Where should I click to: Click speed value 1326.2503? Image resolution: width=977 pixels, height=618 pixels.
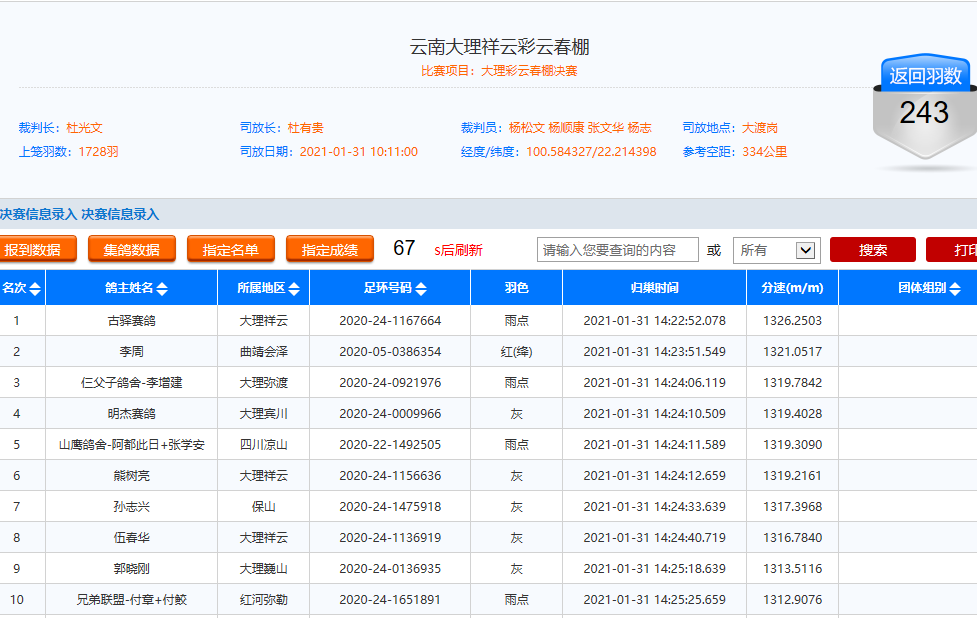[793, 321]
